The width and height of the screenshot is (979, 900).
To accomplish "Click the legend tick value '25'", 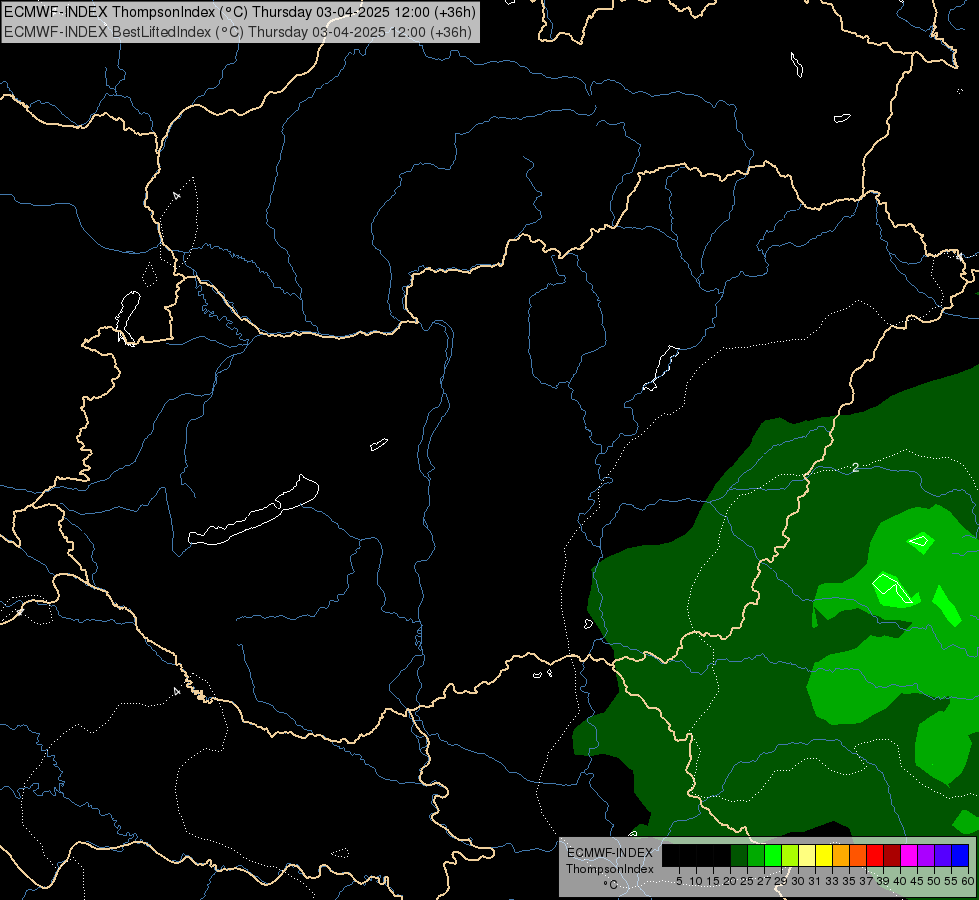I will coord(747,881).
